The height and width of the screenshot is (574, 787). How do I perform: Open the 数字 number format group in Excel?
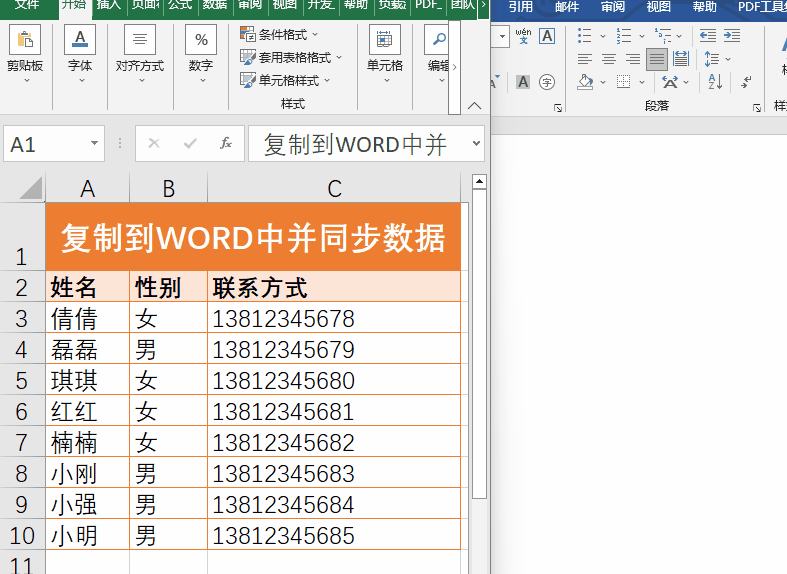click(x=201, y=55)
